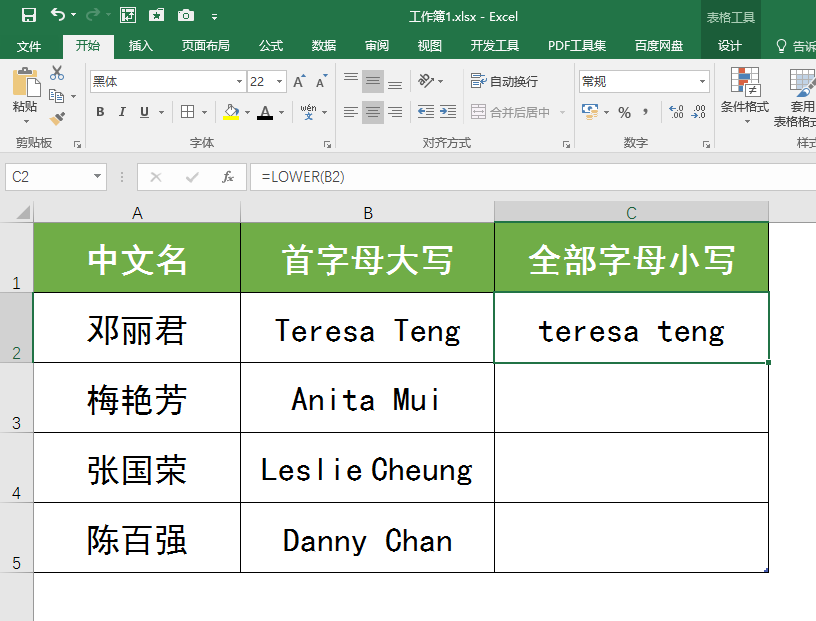Image resolution: width=816 pixels, height=621 pixels.
Task: Toggle Italic formatting
Action: coord(122,112)
